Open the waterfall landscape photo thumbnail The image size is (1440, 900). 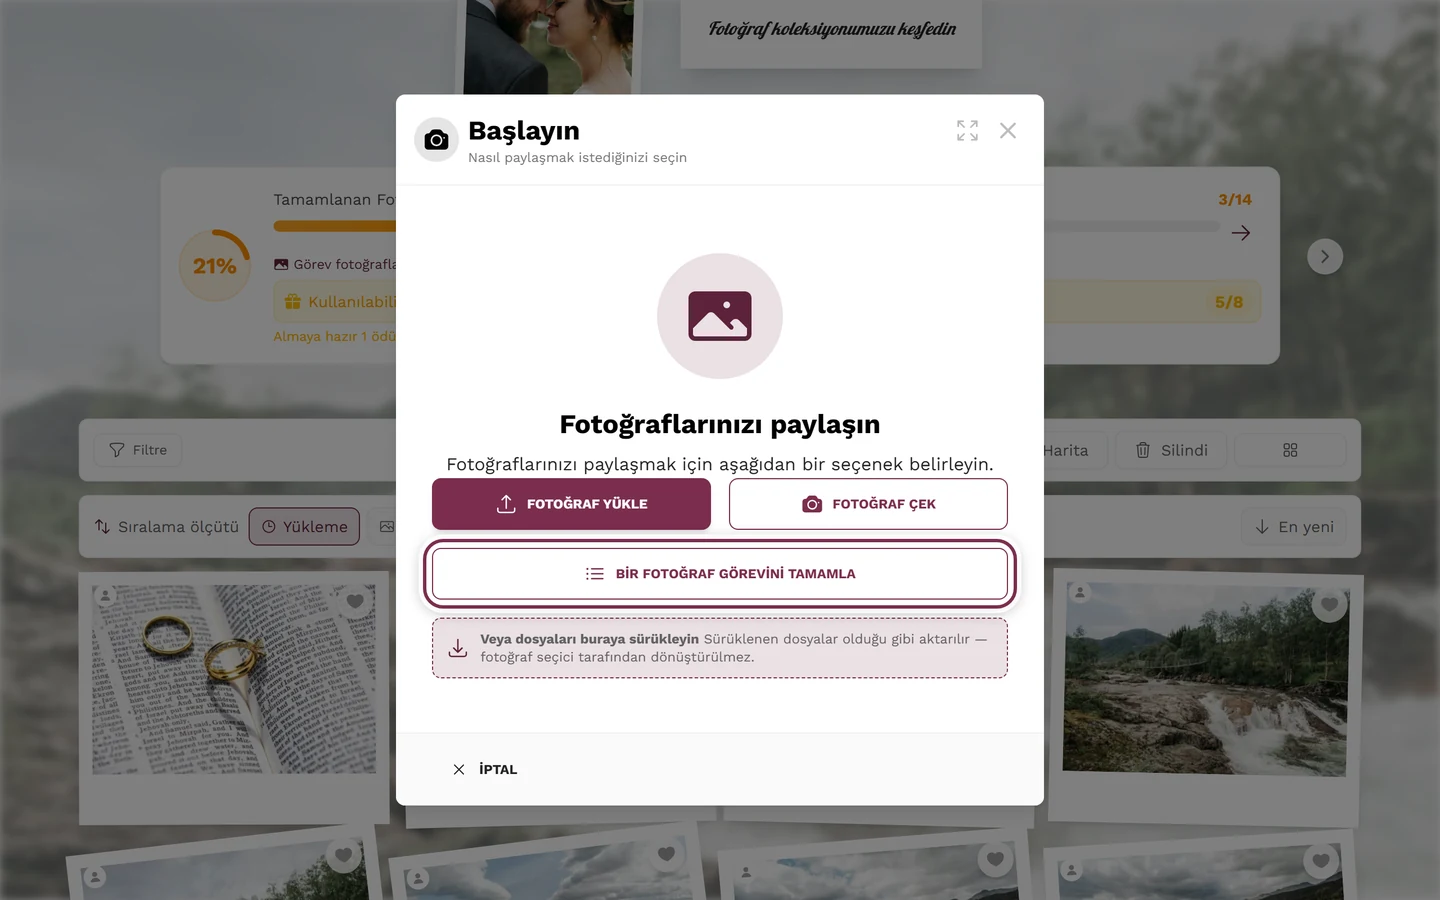(1206, 680)
